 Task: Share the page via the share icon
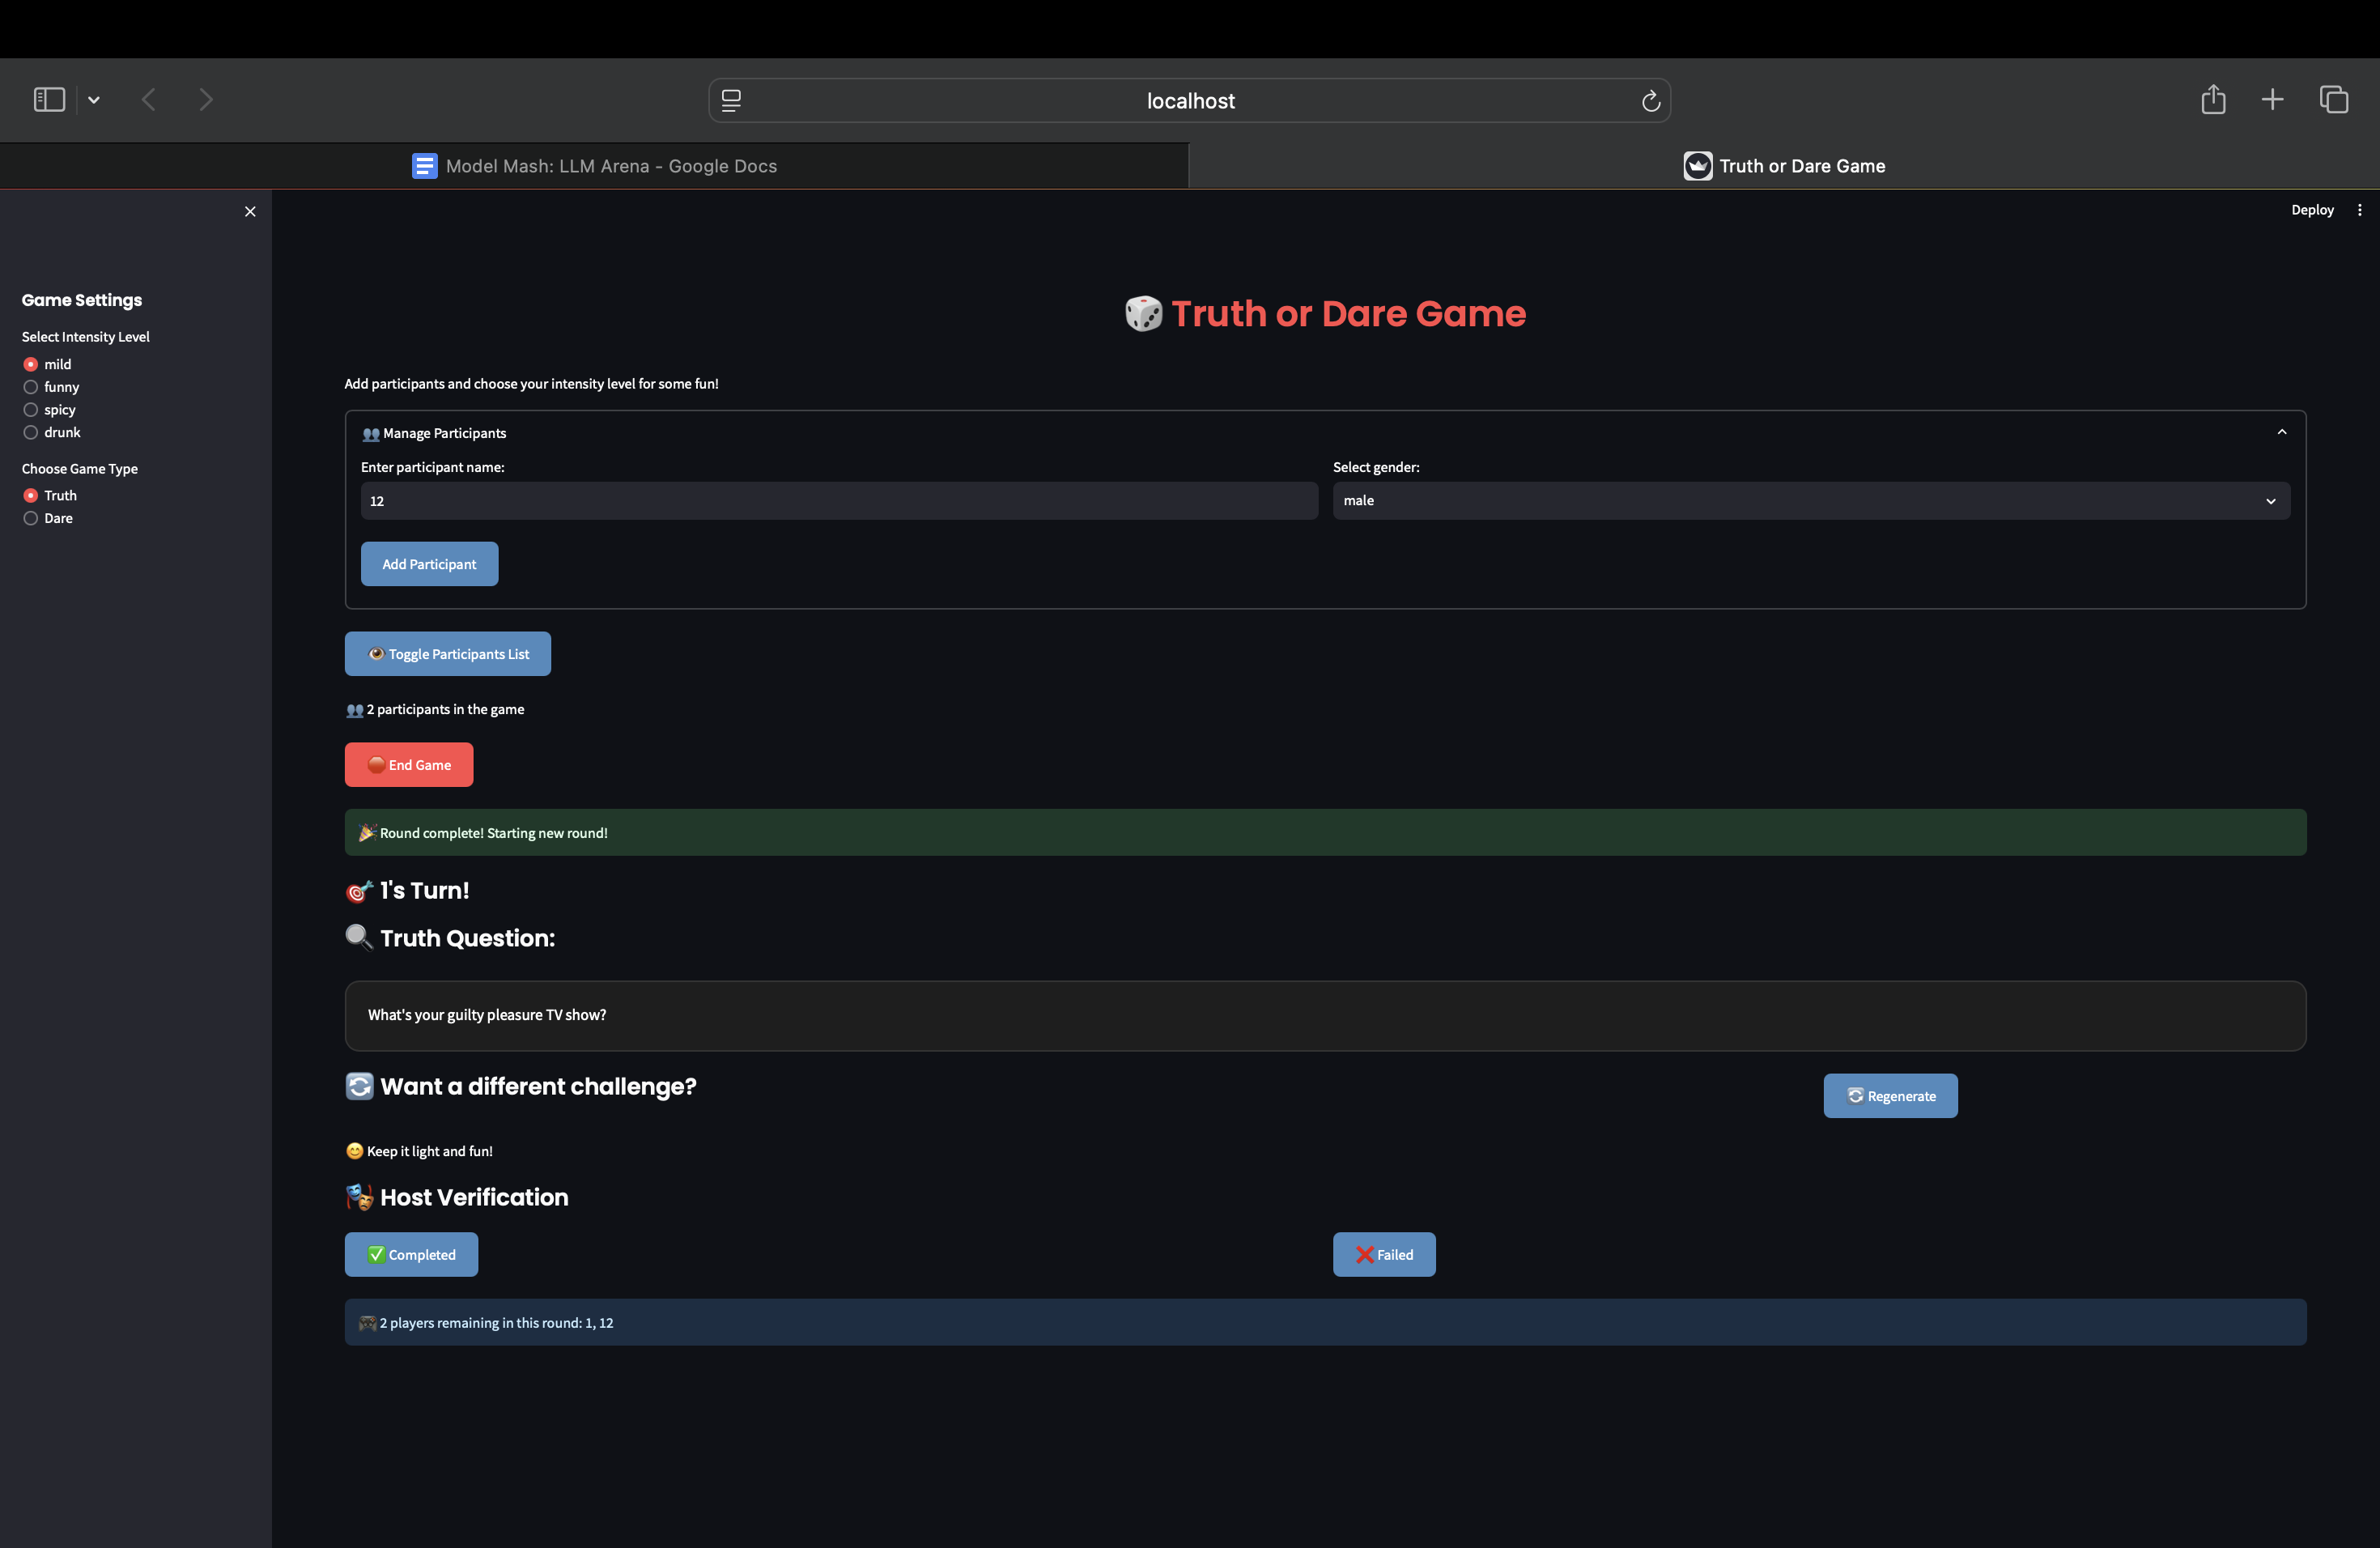coord(2214,99)
